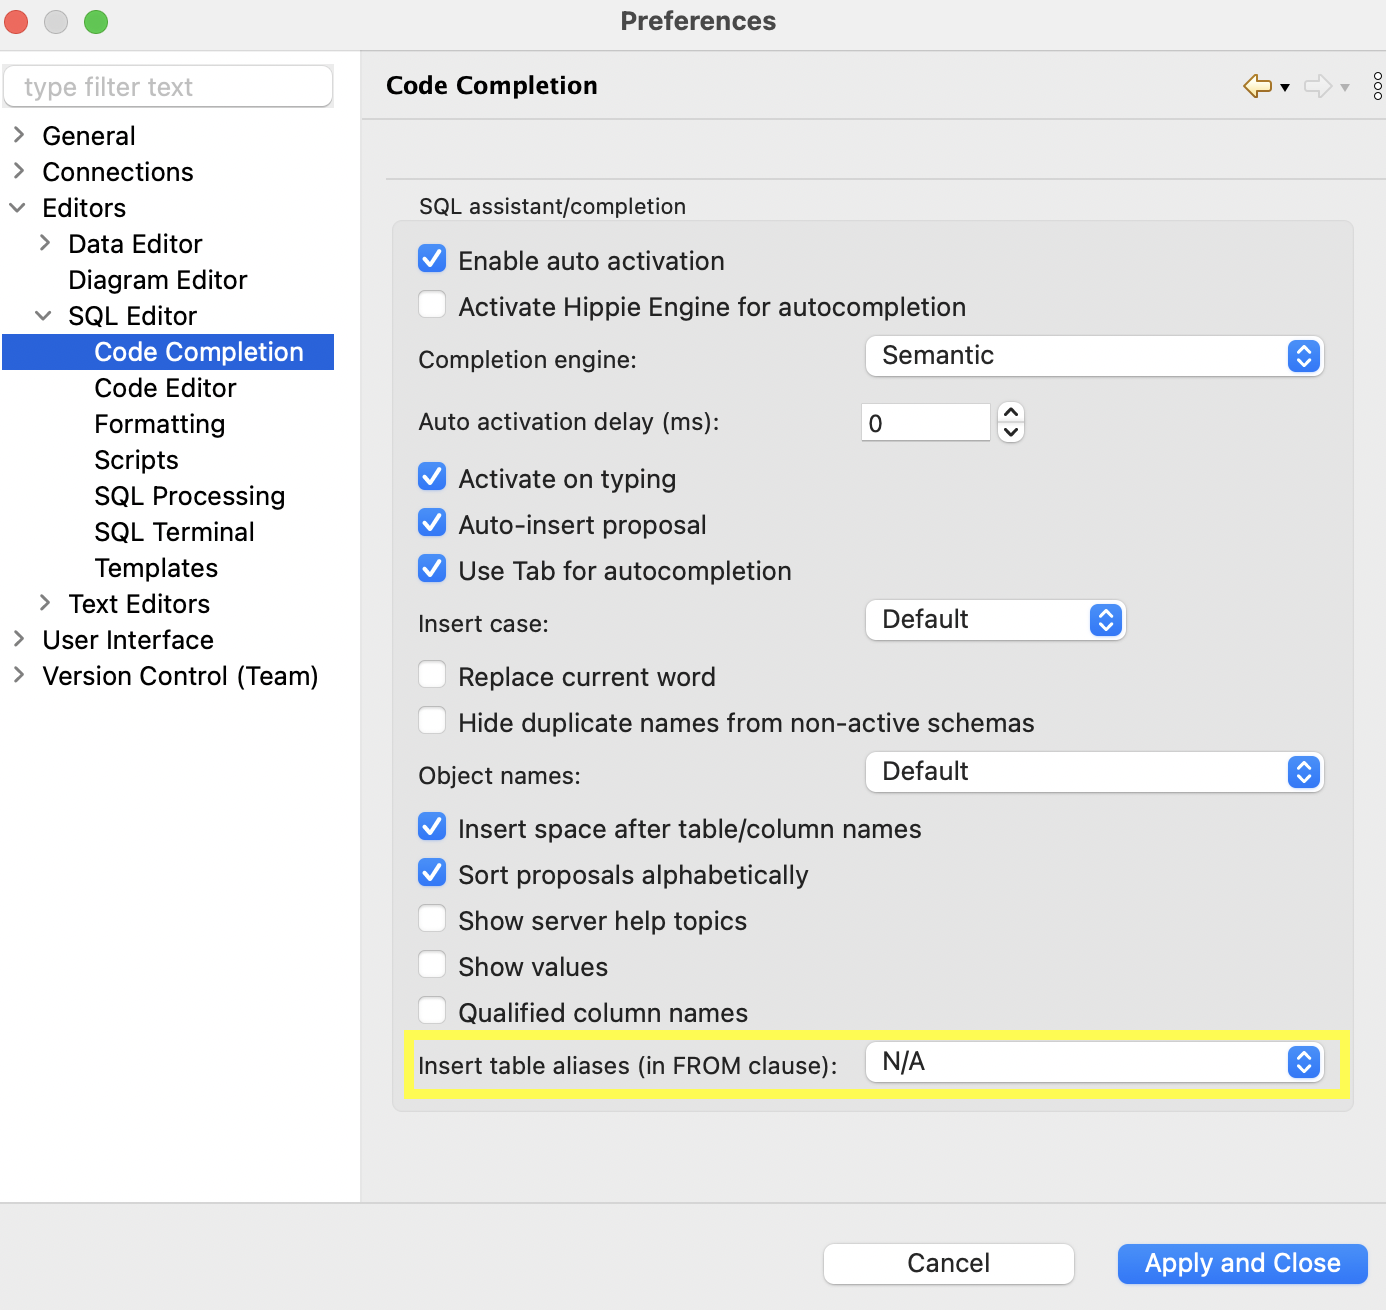Viewport: 1386px width, 1310px height.
Task: Open the back history dropdown arrow
Action: [1285, 88]
